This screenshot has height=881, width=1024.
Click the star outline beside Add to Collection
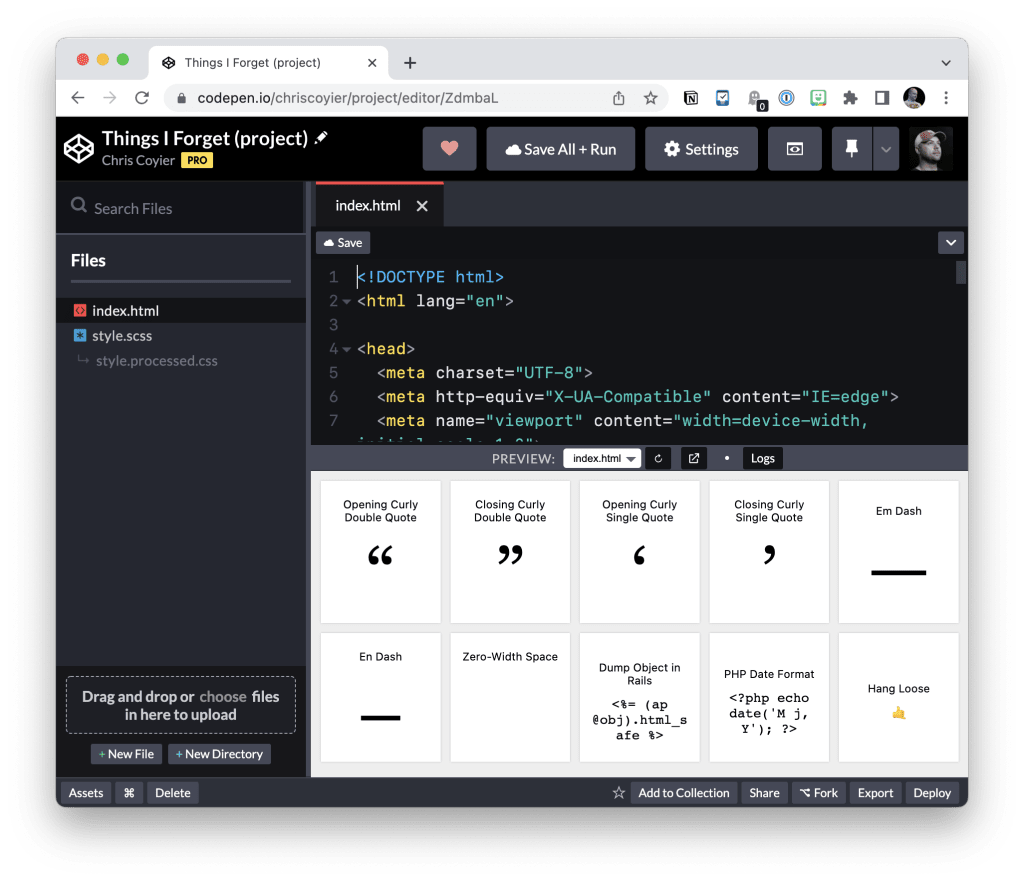(x=619, y=792)
